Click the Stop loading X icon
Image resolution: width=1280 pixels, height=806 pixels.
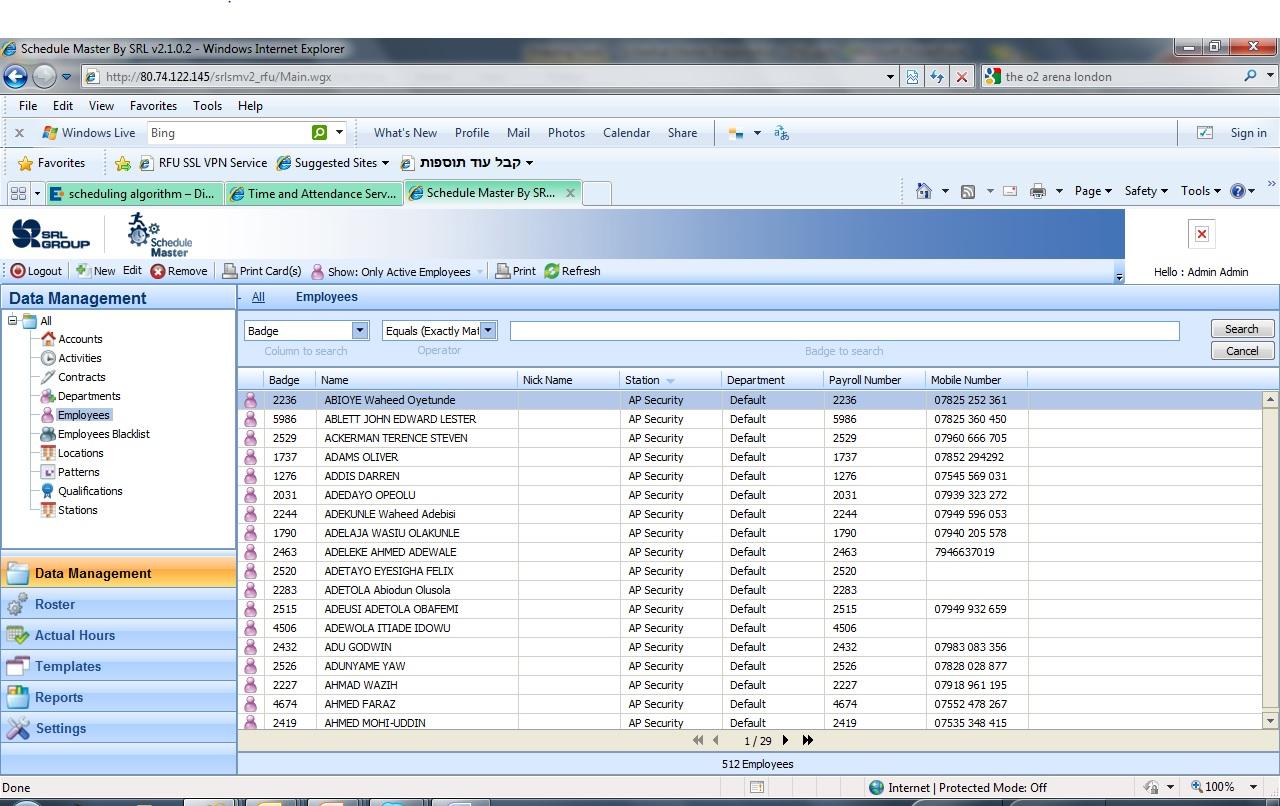961,76
